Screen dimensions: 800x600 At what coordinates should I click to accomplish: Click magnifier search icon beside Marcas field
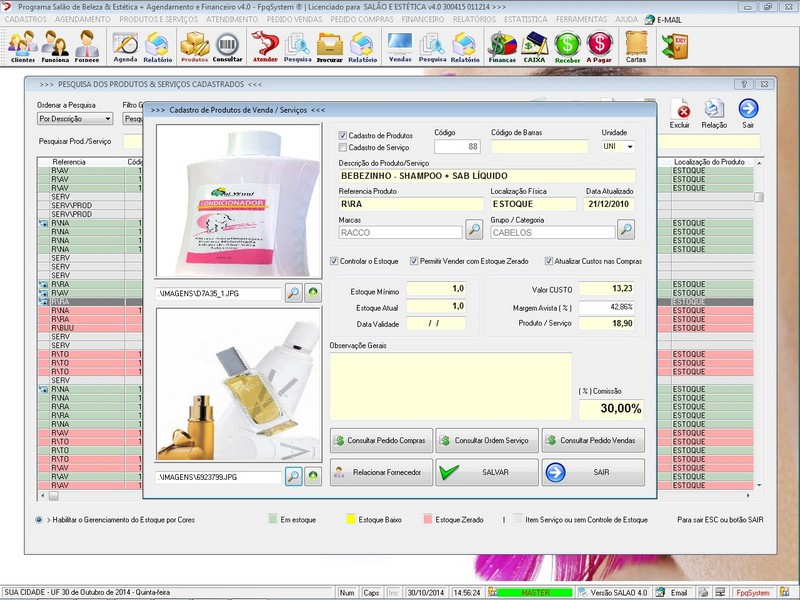click(x=474, y=231)
